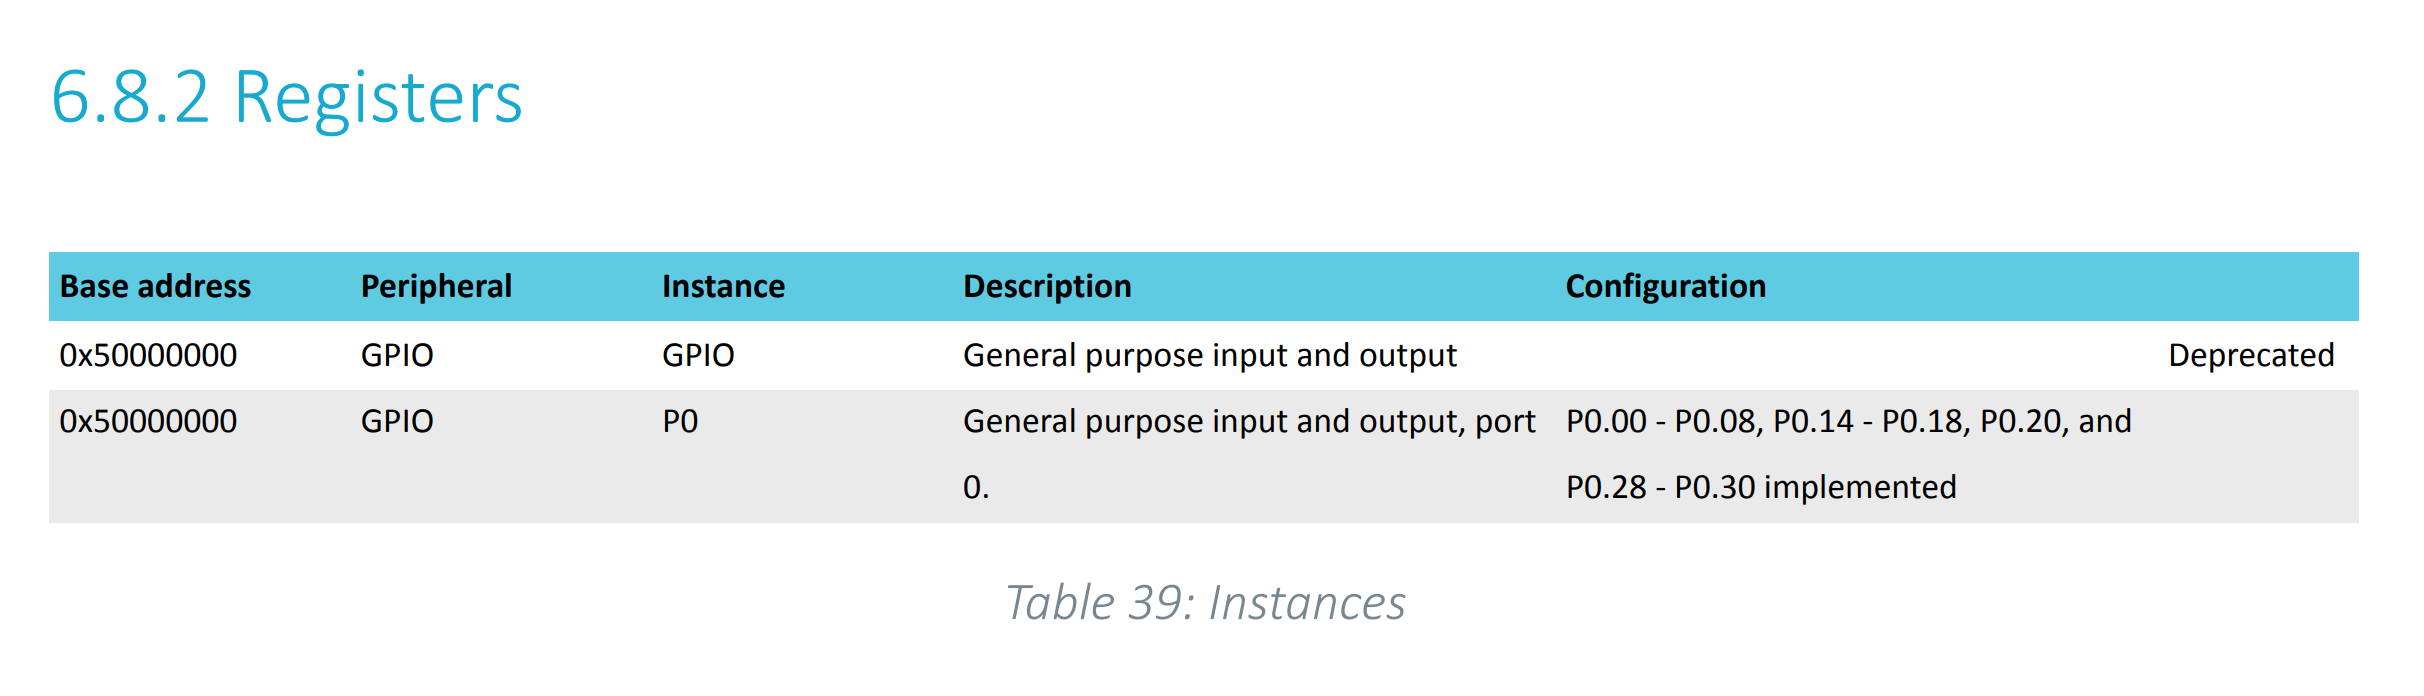Click the P0 instance cell
2424x696 pixels.
pos(680,422)
